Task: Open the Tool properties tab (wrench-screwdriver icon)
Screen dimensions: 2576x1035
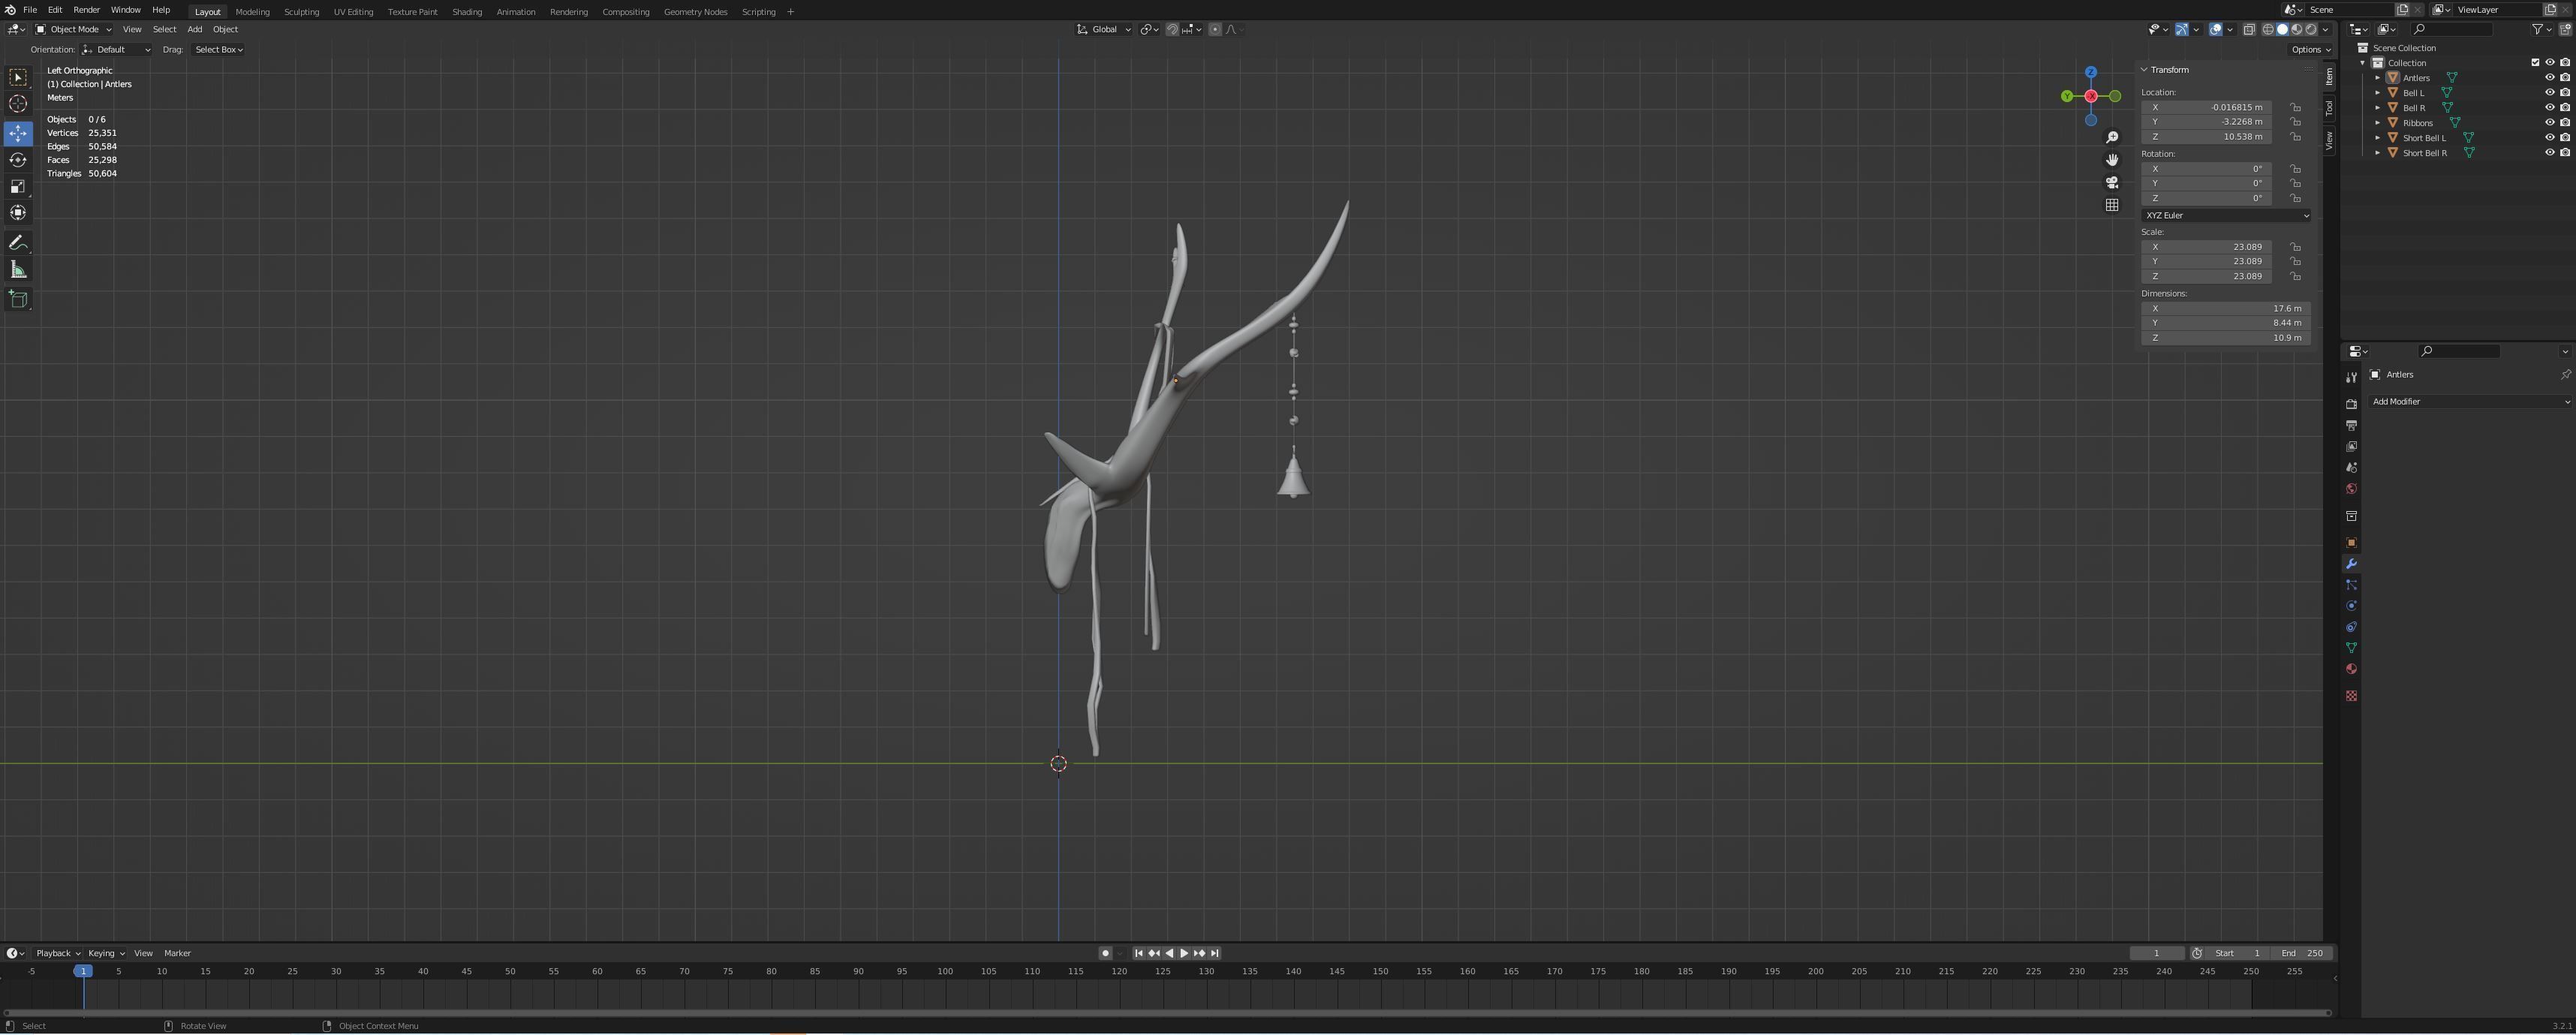Action: tap(2351, 378)
